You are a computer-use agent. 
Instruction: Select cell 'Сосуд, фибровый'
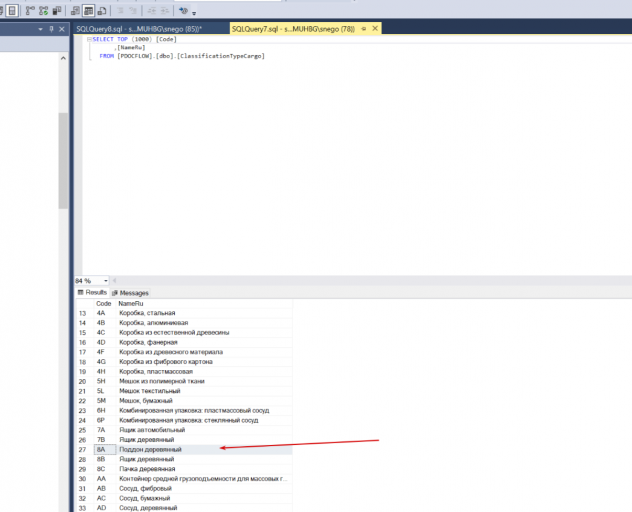point(204,489)
